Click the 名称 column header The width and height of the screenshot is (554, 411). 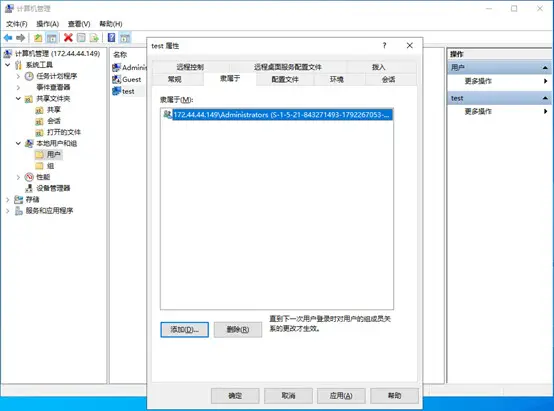(120, 54)
